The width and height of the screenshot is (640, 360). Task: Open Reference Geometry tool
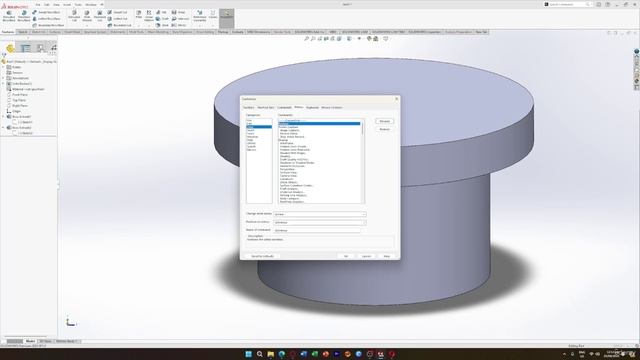click(200, 16)
